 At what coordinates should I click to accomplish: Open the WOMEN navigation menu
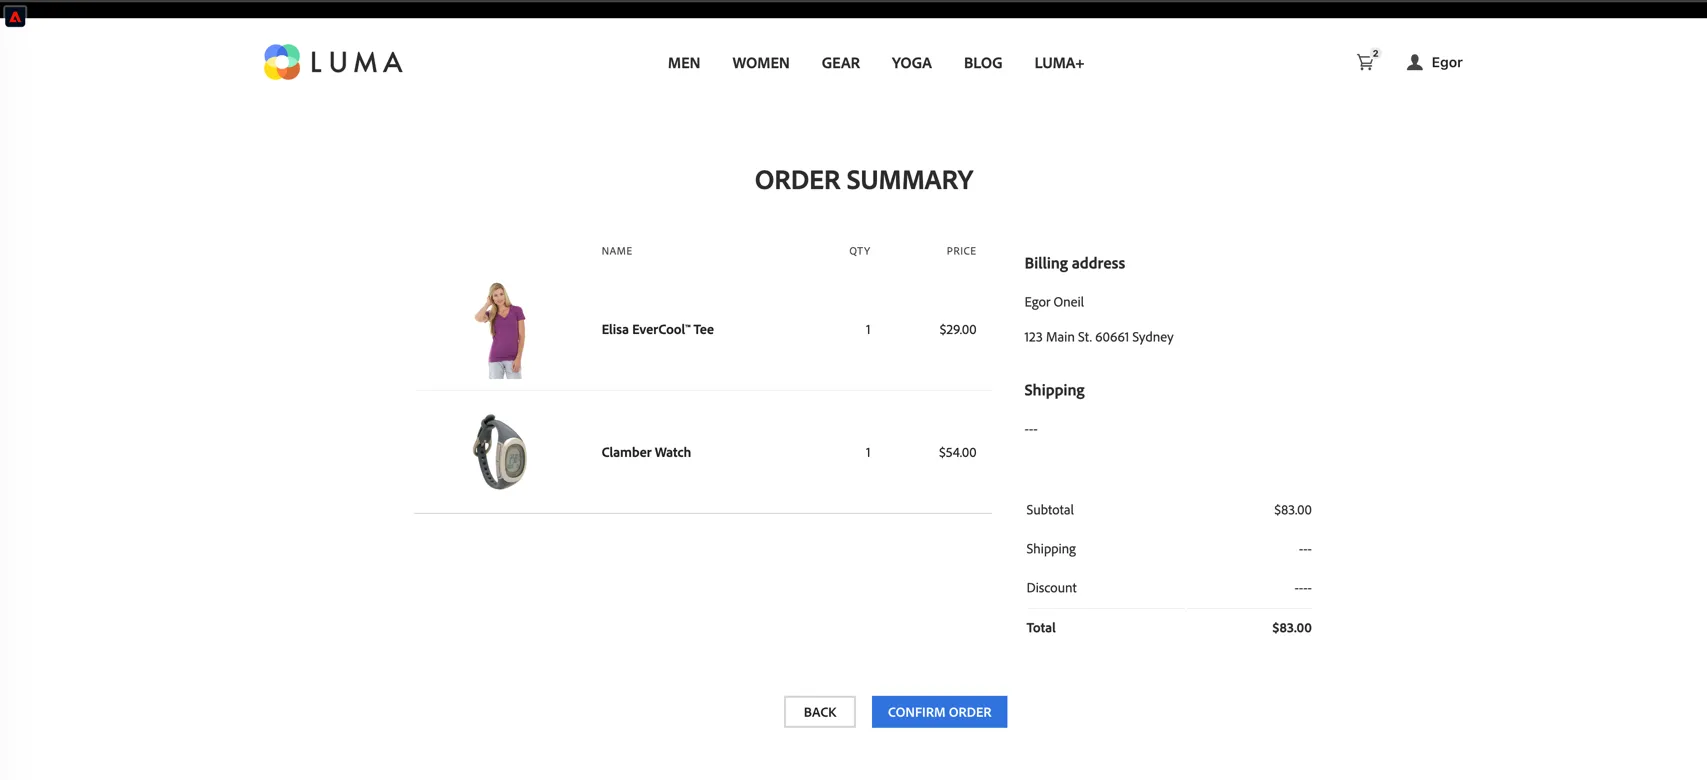coord(761,63)
